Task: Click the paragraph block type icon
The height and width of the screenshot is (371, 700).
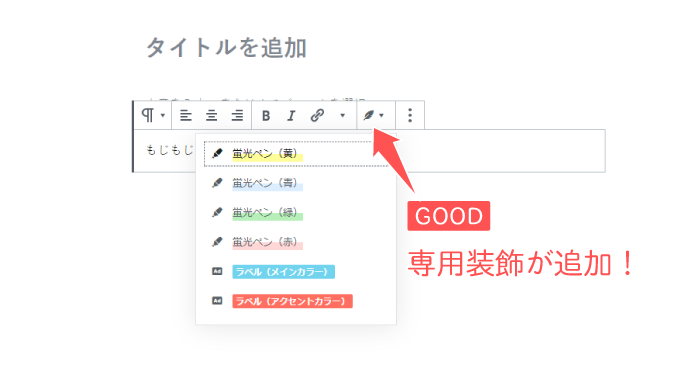Action: point(147,115)
